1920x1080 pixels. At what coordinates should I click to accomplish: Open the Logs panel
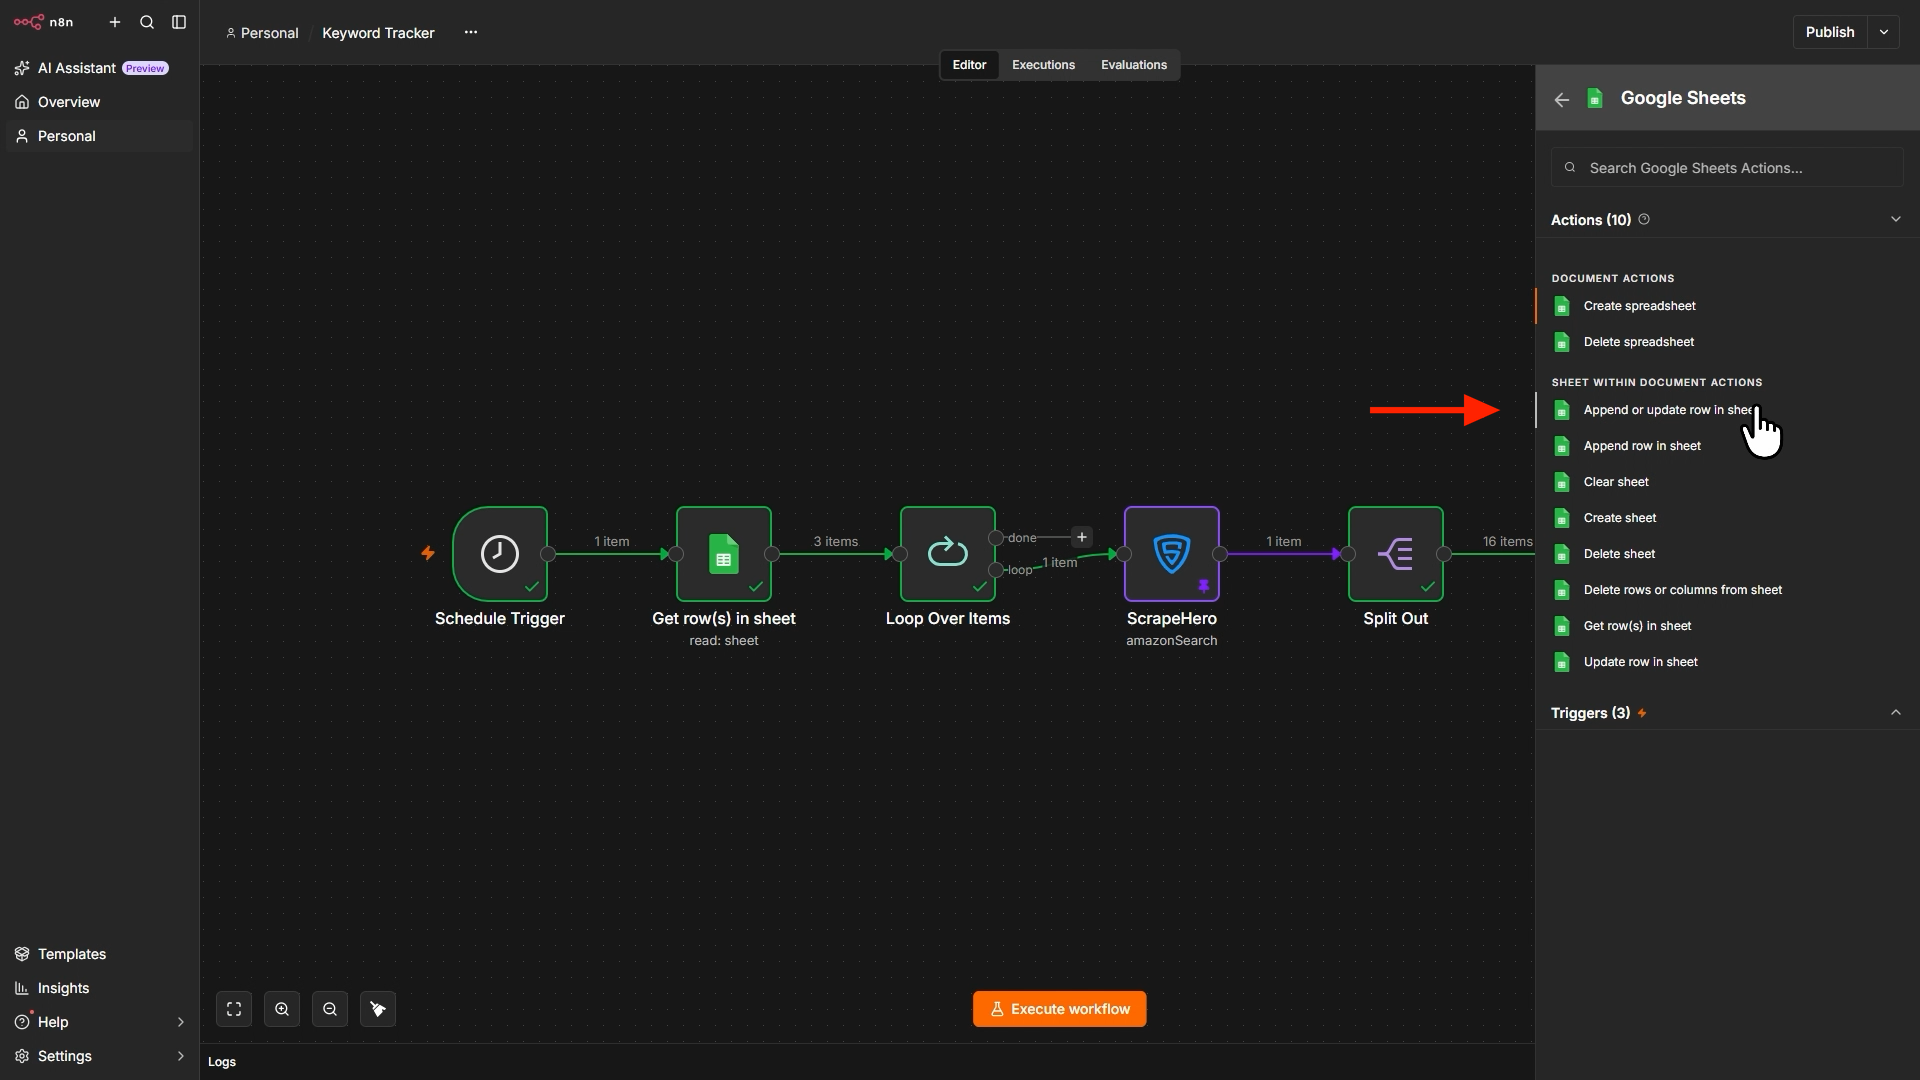(x=222, y=1062)
